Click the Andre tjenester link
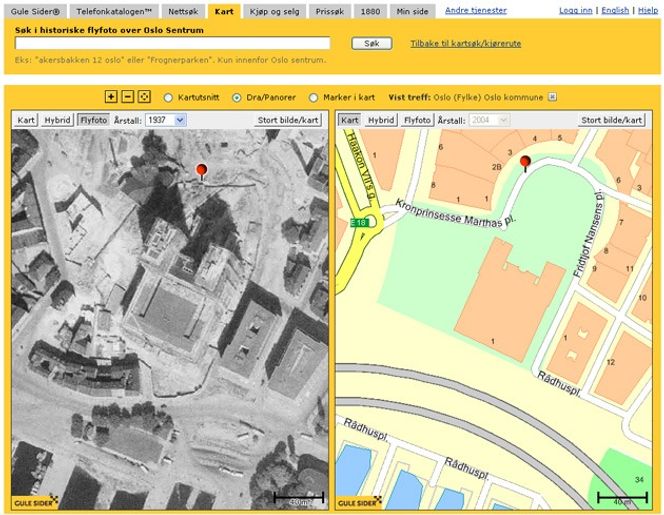 pyautogui.click(x=476, y=11)
